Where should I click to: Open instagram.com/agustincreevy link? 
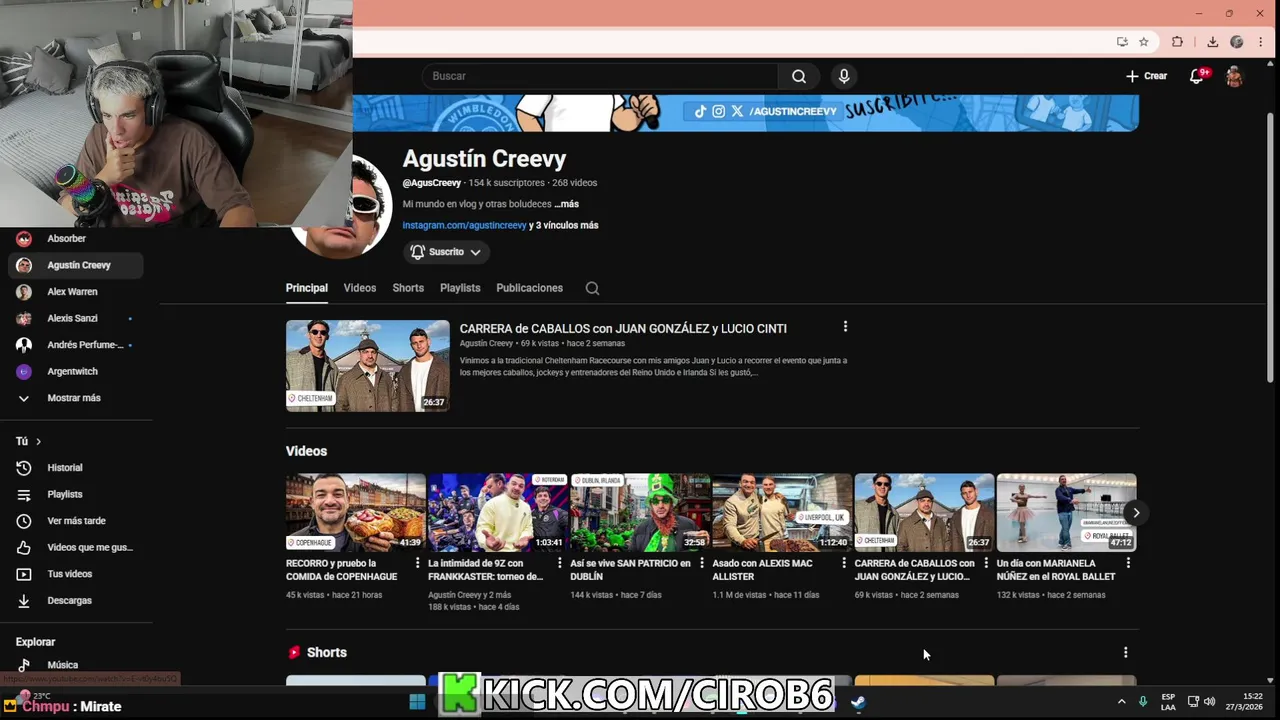pos(464,225)
